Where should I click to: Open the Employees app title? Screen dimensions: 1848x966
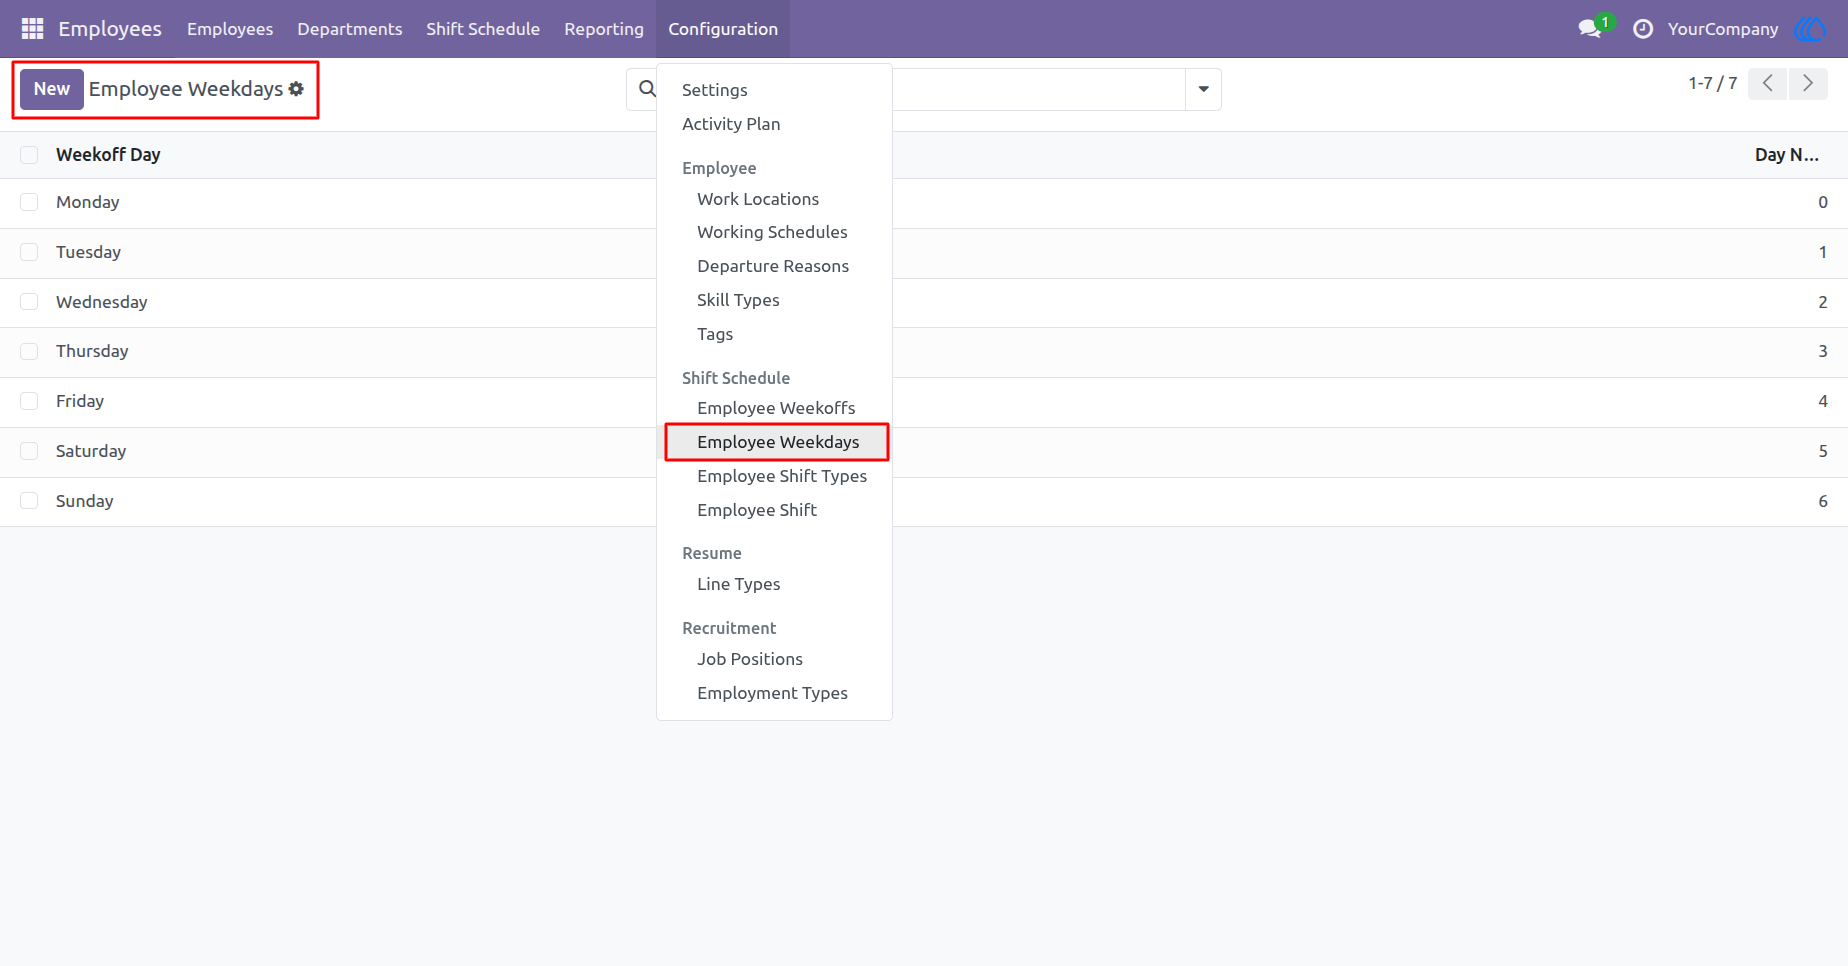110,29
